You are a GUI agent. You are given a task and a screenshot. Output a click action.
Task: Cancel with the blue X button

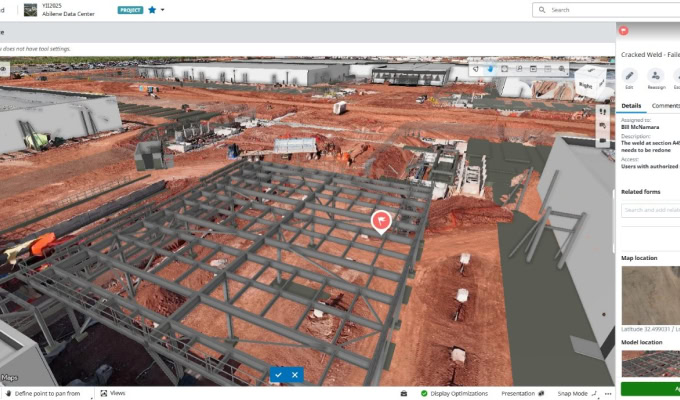click(x=295, y=375)
